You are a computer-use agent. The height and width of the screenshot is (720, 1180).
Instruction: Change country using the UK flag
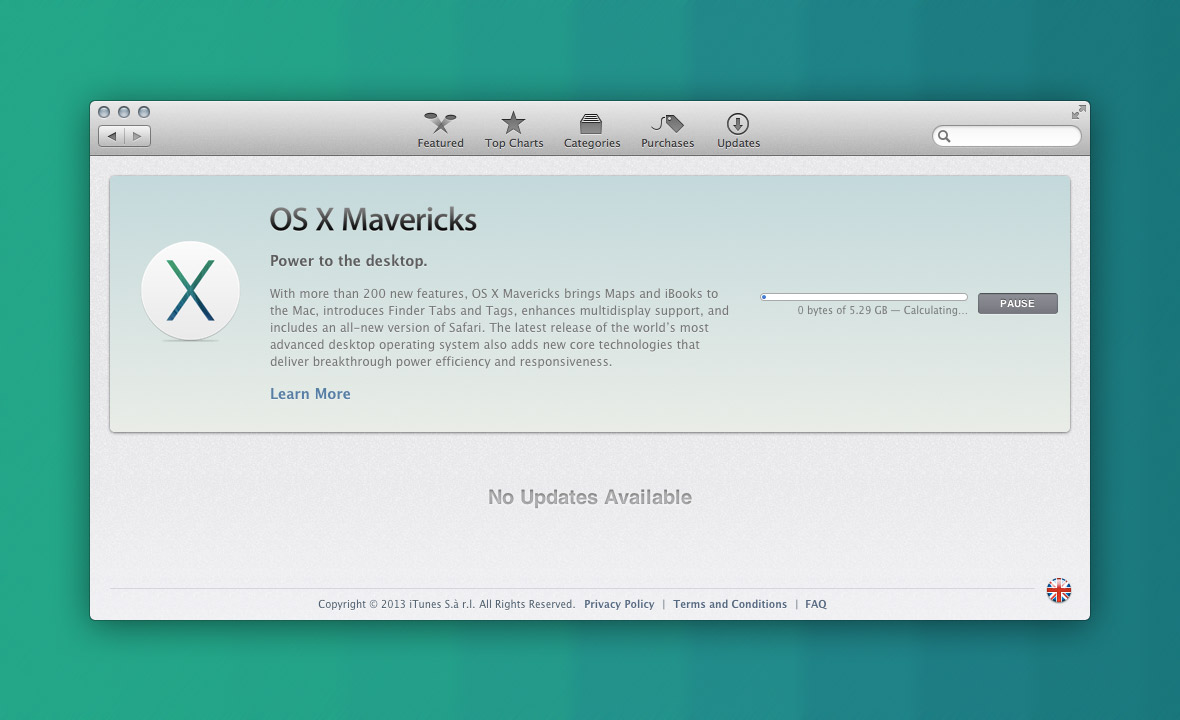1059,591
